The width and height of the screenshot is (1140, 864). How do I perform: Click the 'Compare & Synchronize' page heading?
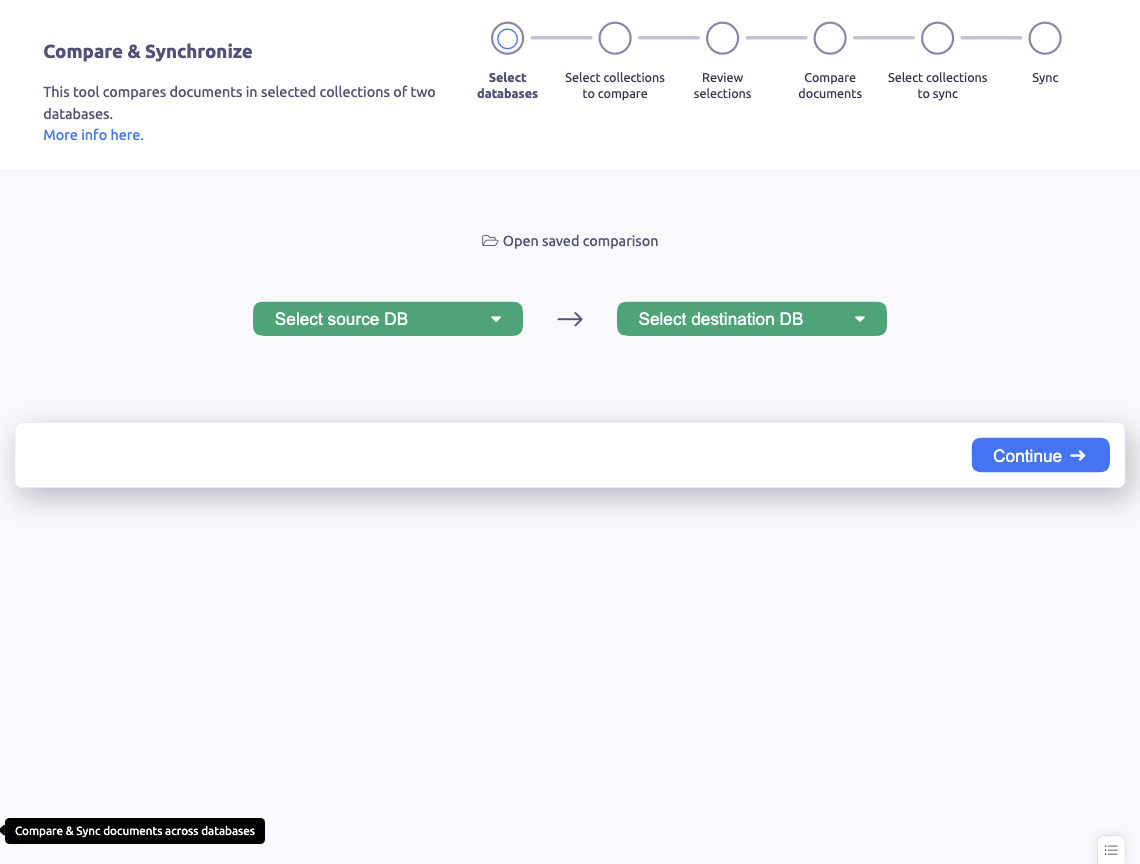coord(148,52)
